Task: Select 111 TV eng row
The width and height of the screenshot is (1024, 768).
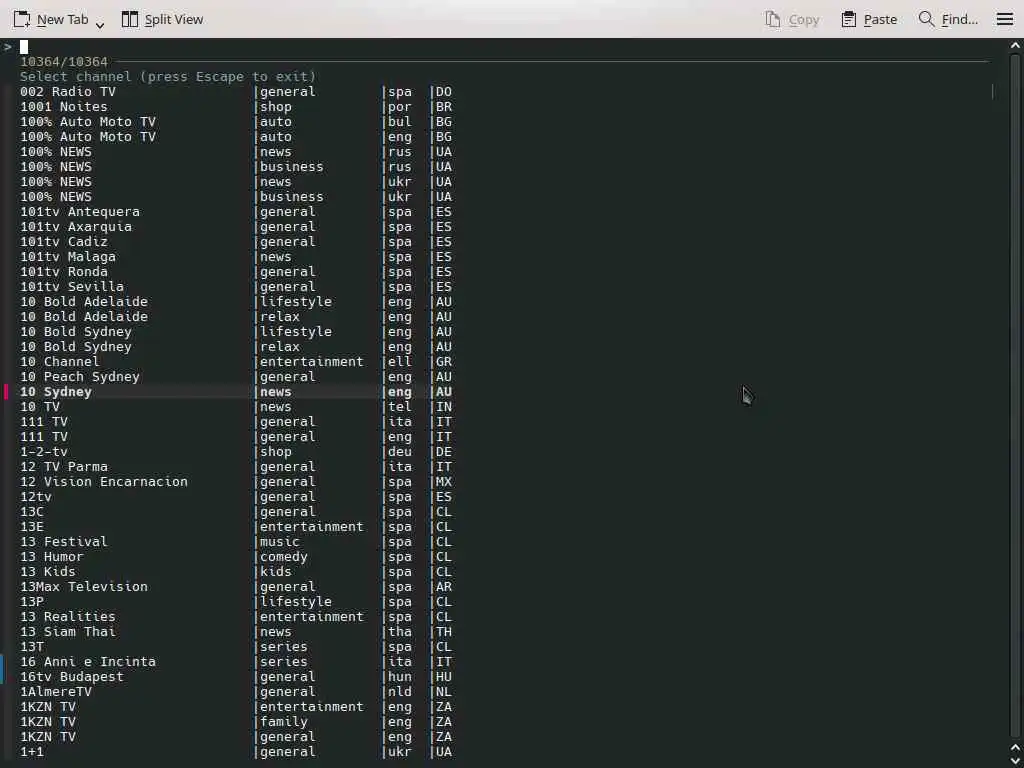Action: coord(236,437)
